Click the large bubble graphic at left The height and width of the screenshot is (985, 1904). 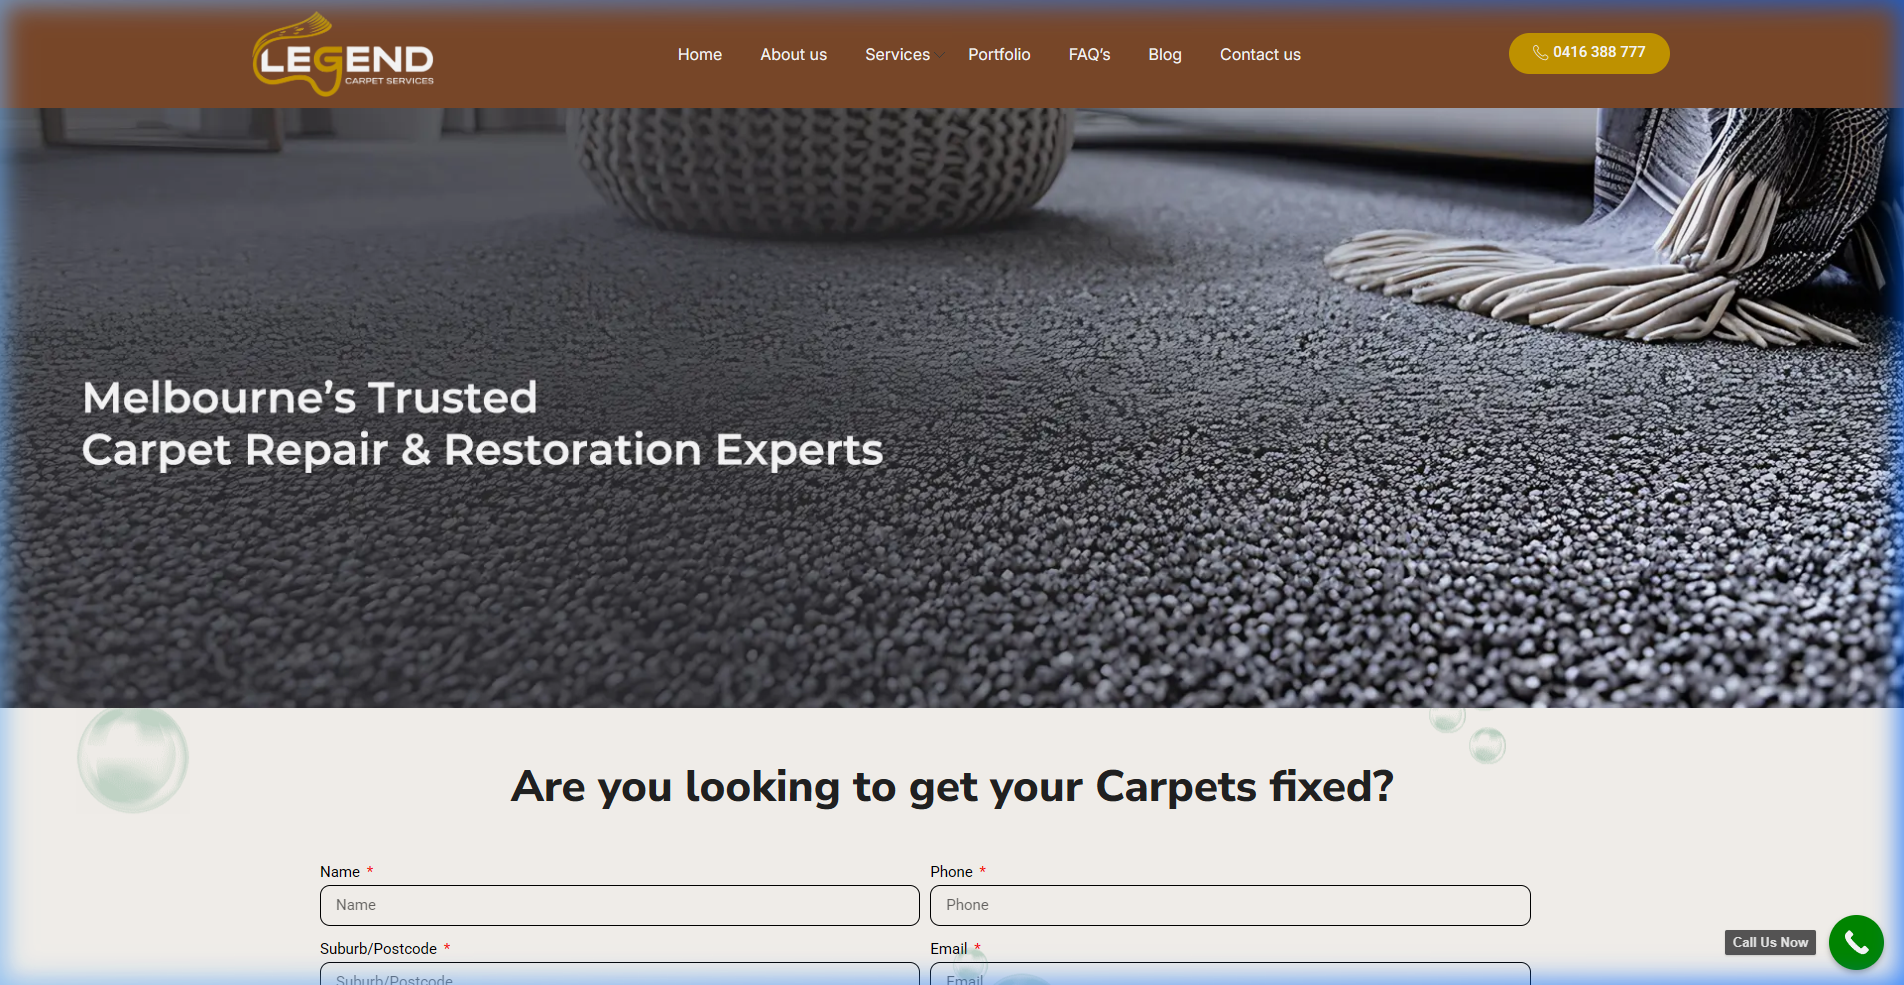click(x=133, y=759)
